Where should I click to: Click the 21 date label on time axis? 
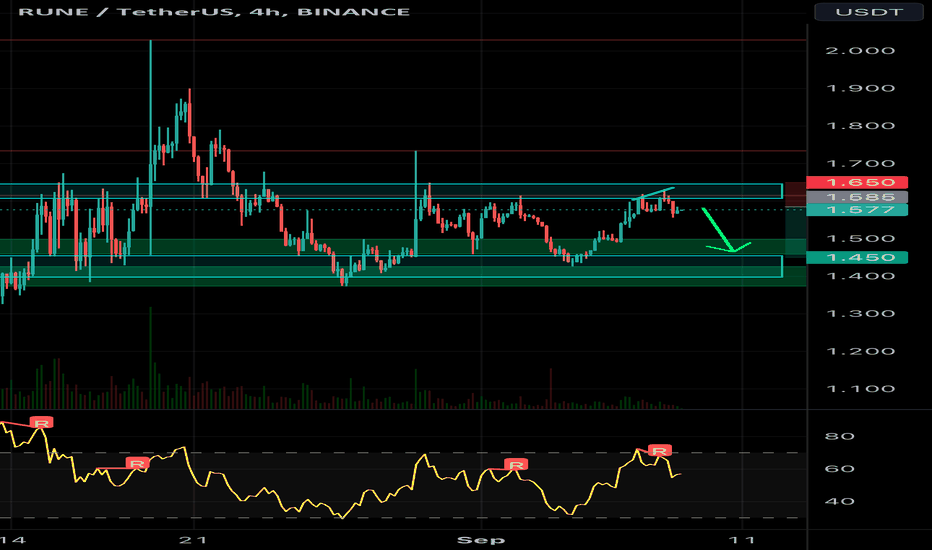point(194,540)
